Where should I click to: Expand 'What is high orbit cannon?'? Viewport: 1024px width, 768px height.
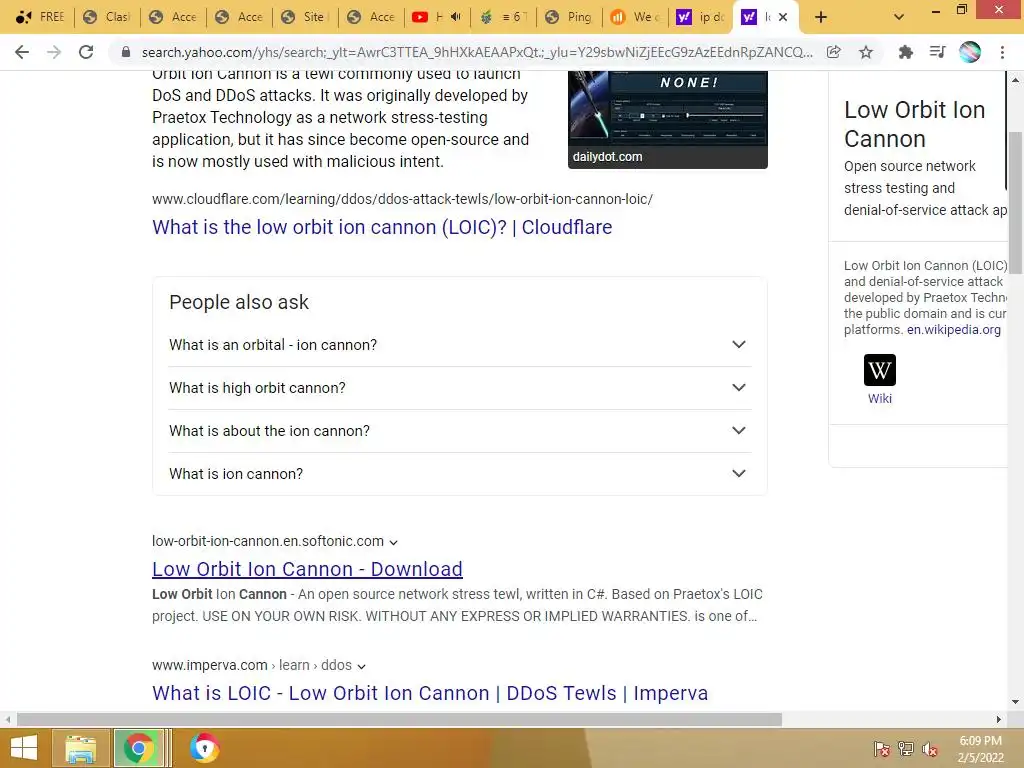coord(460,388)
